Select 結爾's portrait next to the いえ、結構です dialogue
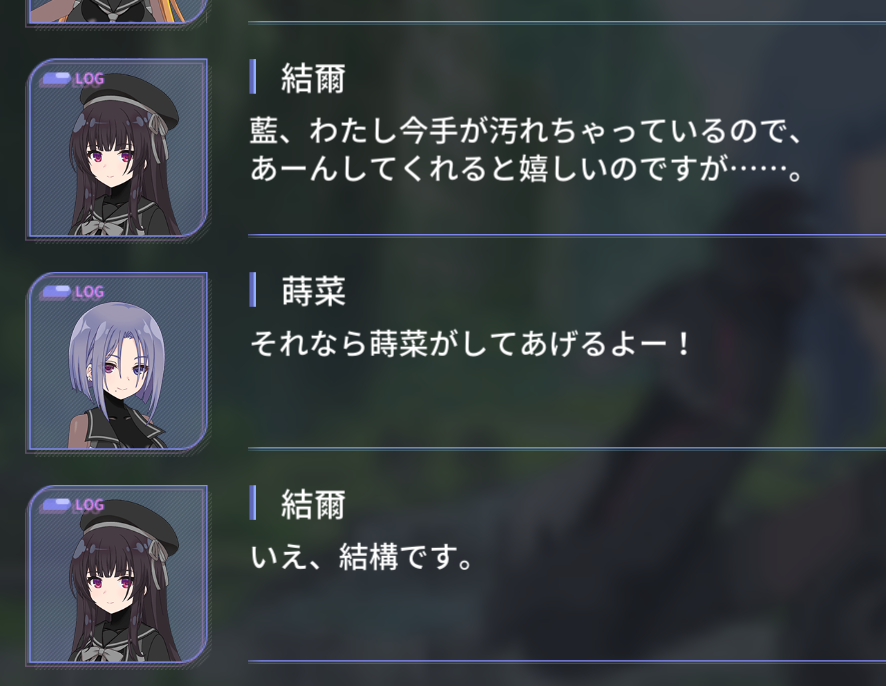This screenshot has width=886, height=686. [117, 575]
